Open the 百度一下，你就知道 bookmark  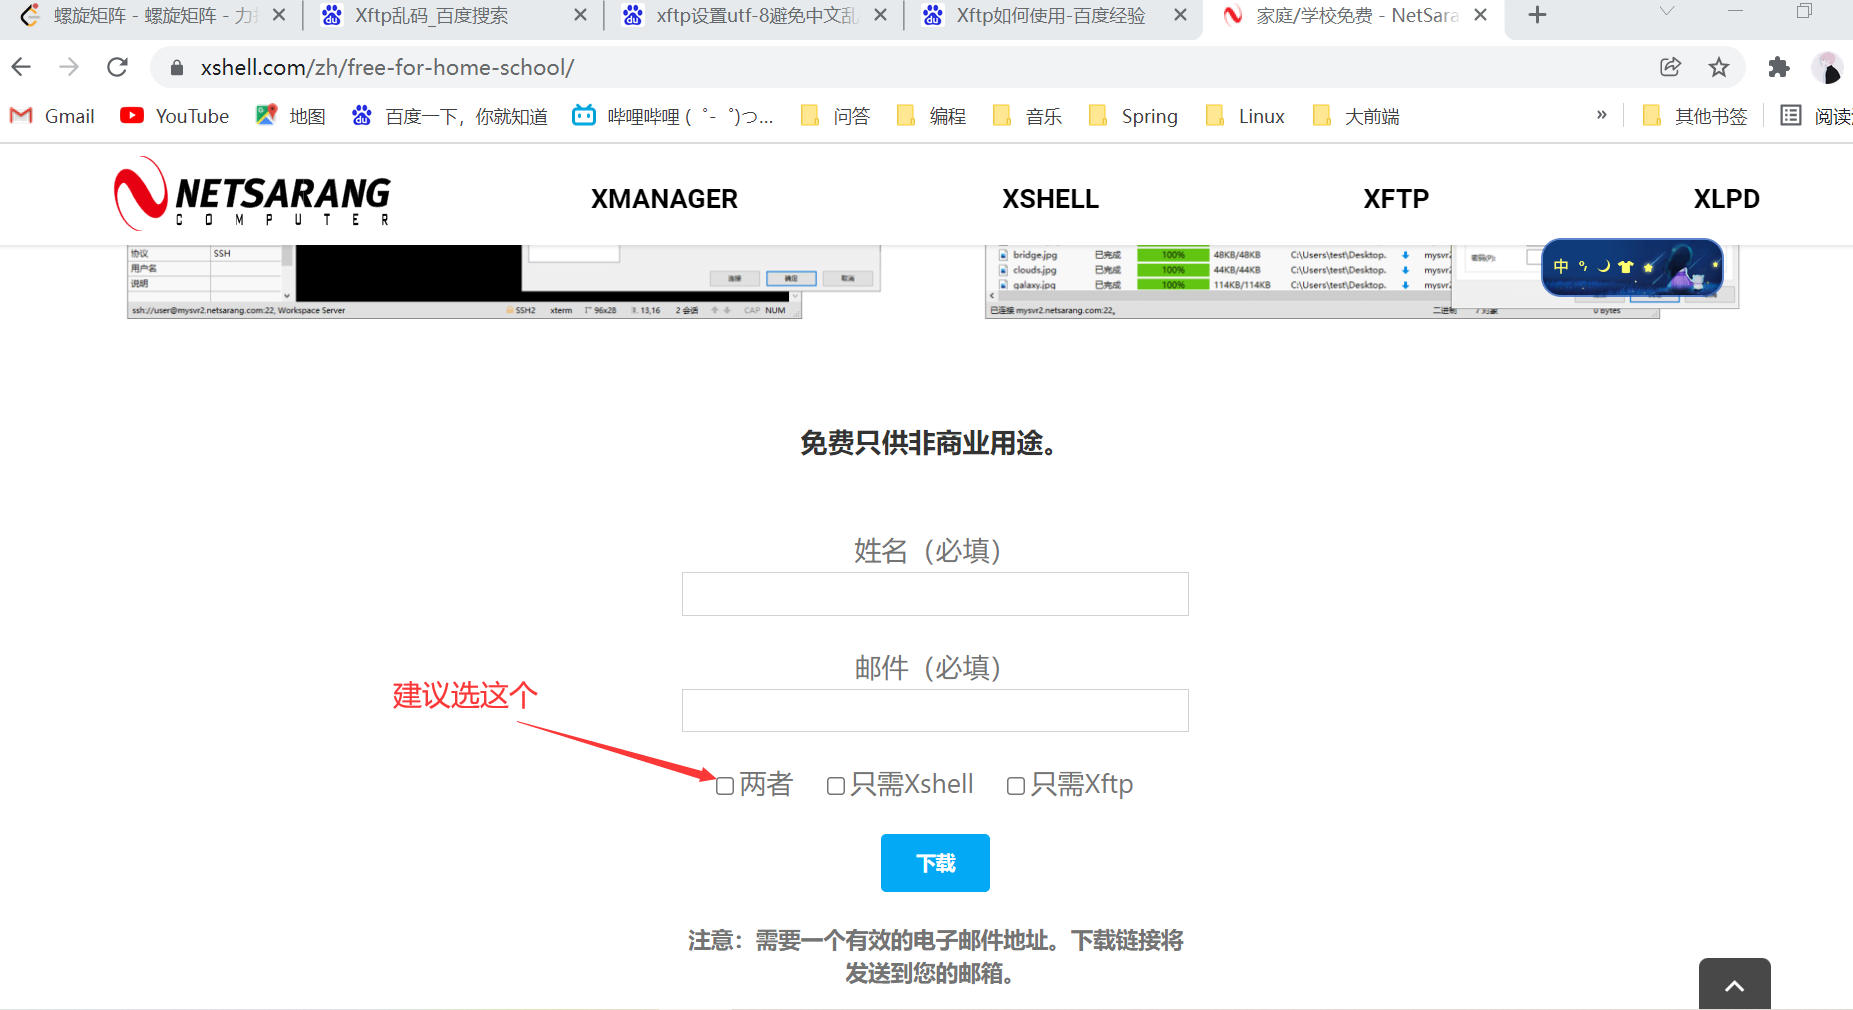(x=450, y=116)
